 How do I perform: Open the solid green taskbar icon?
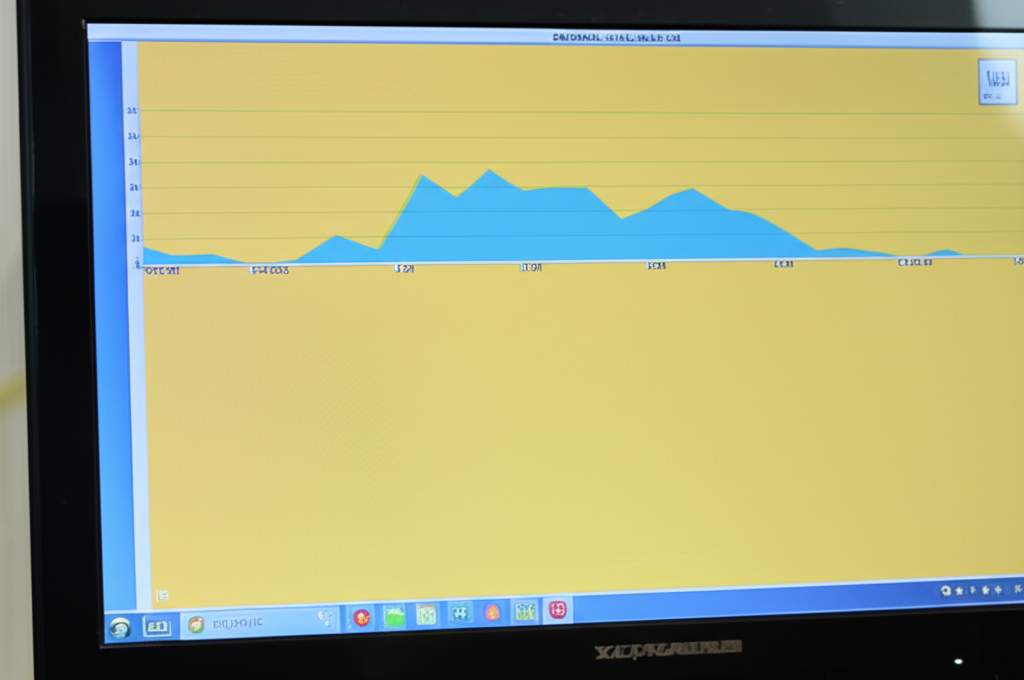(394, 615)
